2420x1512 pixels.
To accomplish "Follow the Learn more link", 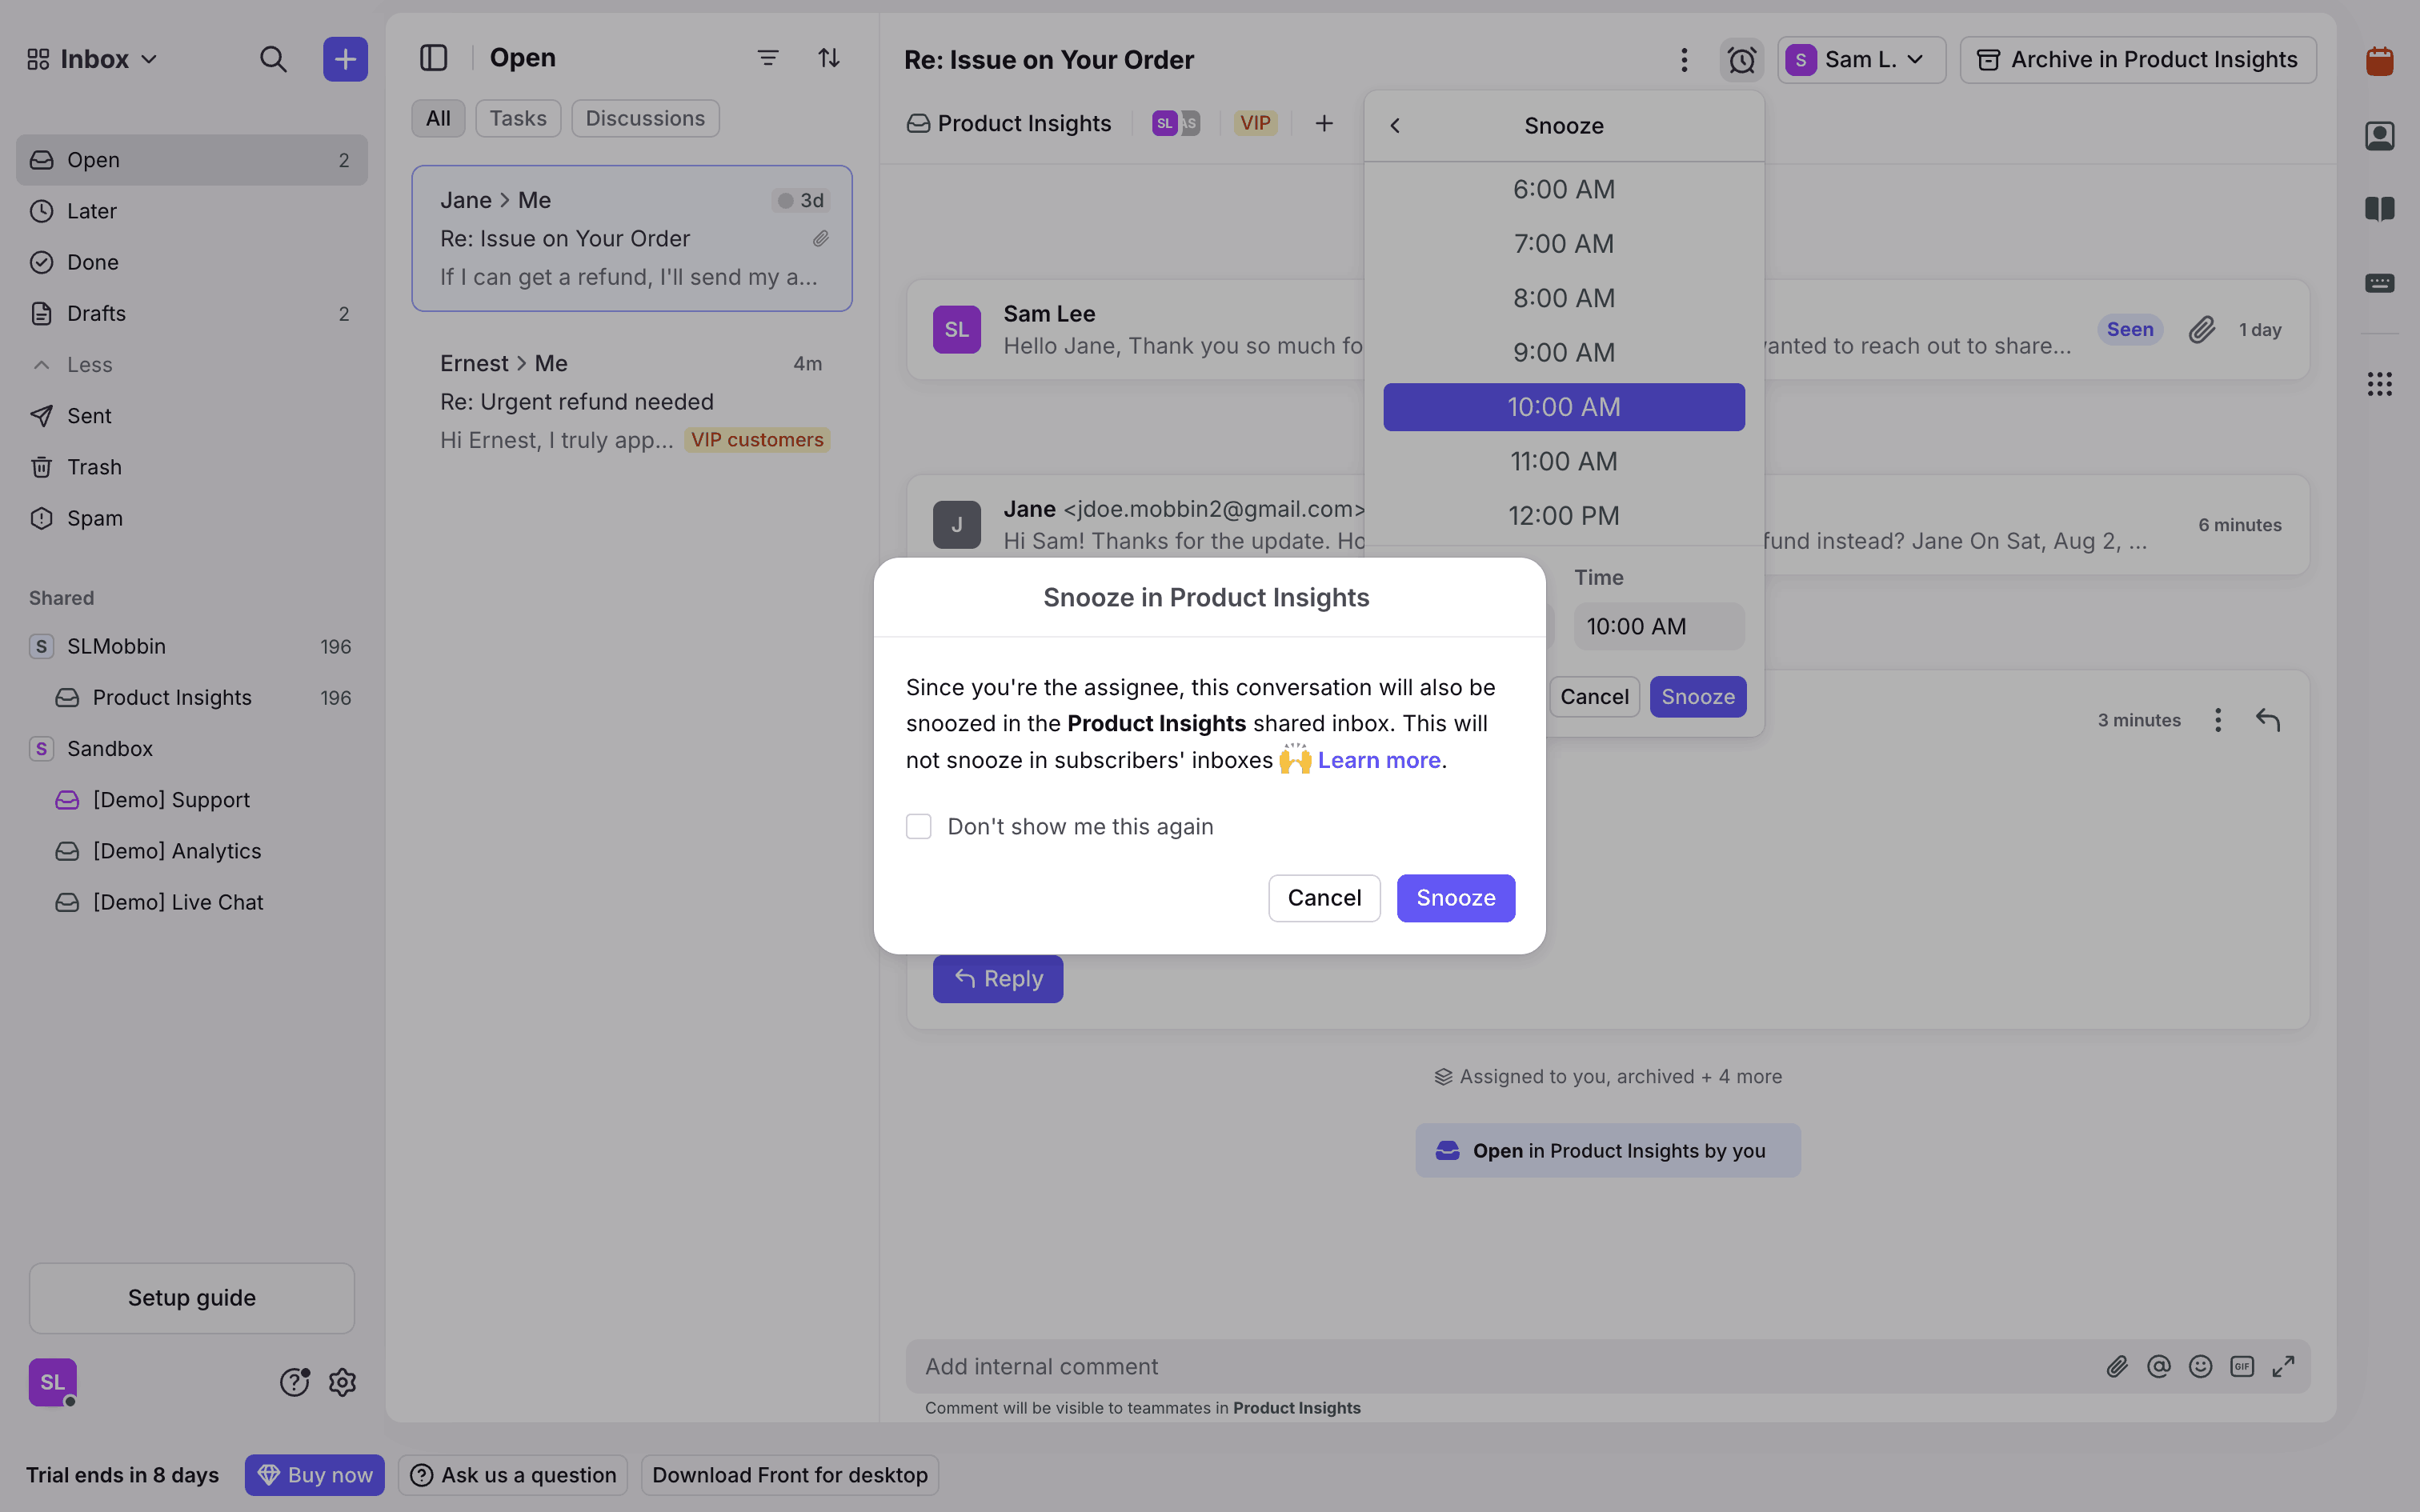I will tap(1378, 760).
